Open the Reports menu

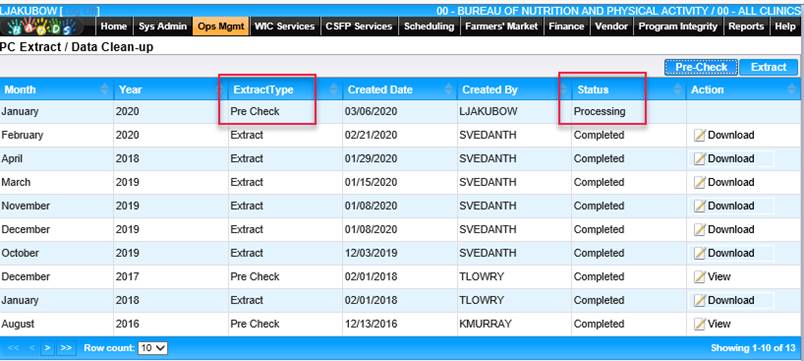click(746, 27)
